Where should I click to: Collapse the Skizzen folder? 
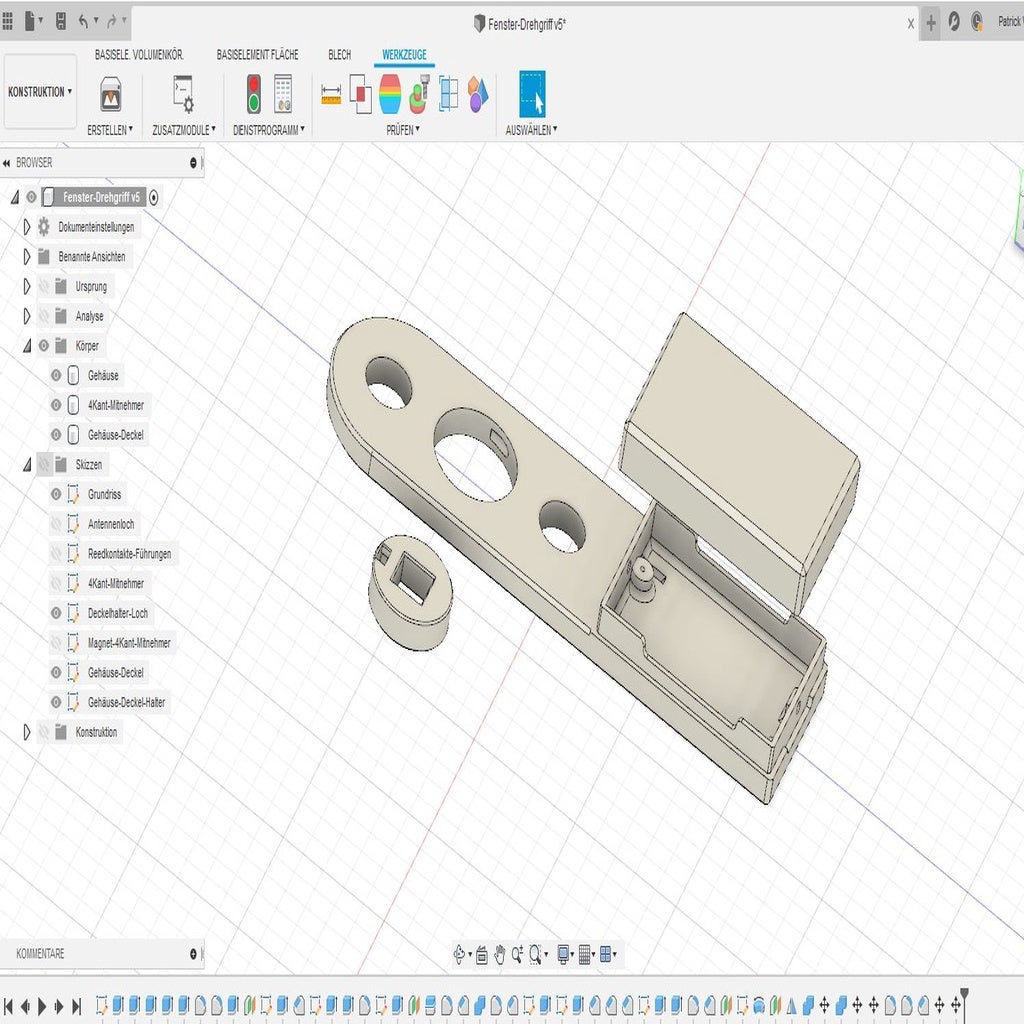click(27, 465)
